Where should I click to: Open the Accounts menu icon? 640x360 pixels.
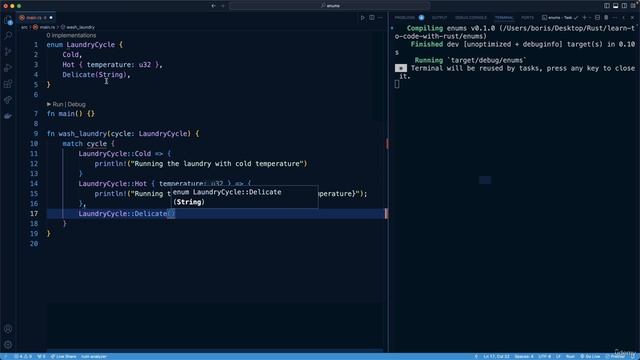[8, 329]
